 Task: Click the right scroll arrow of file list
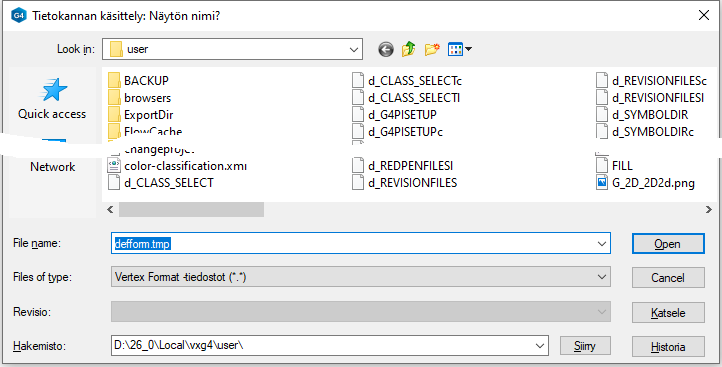[708, 210]
